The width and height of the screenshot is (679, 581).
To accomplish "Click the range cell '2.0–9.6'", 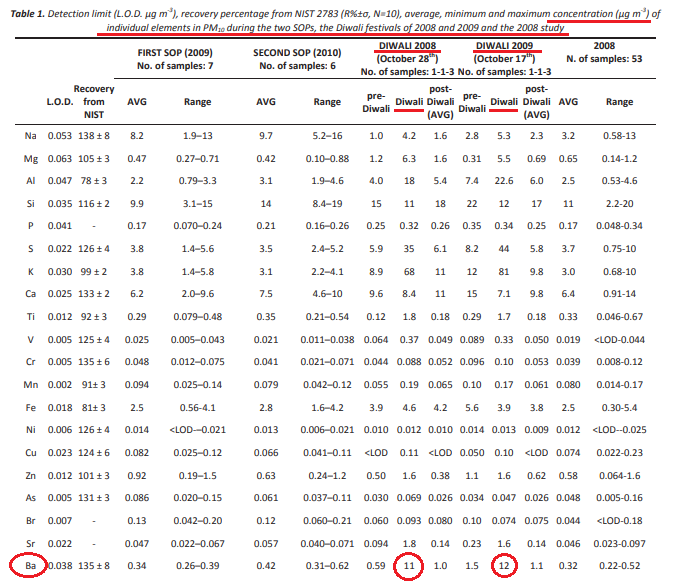I will tap(197, 294).
